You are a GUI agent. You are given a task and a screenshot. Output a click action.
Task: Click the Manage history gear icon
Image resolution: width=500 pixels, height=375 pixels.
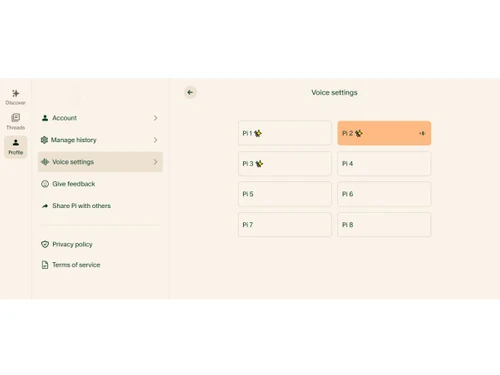(44, 140)
